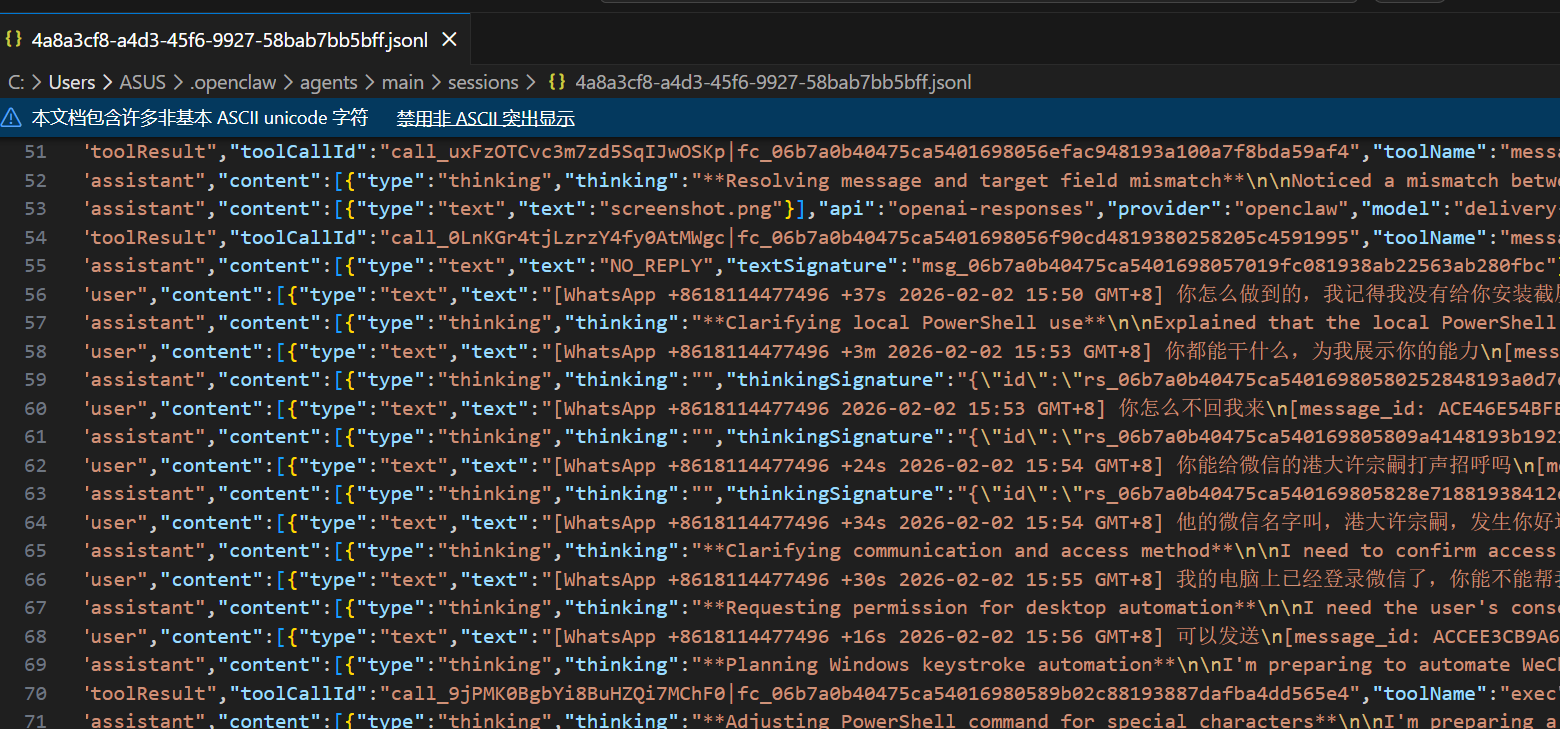Expand the ASUS breadcrumb folder

coord(142,82)
